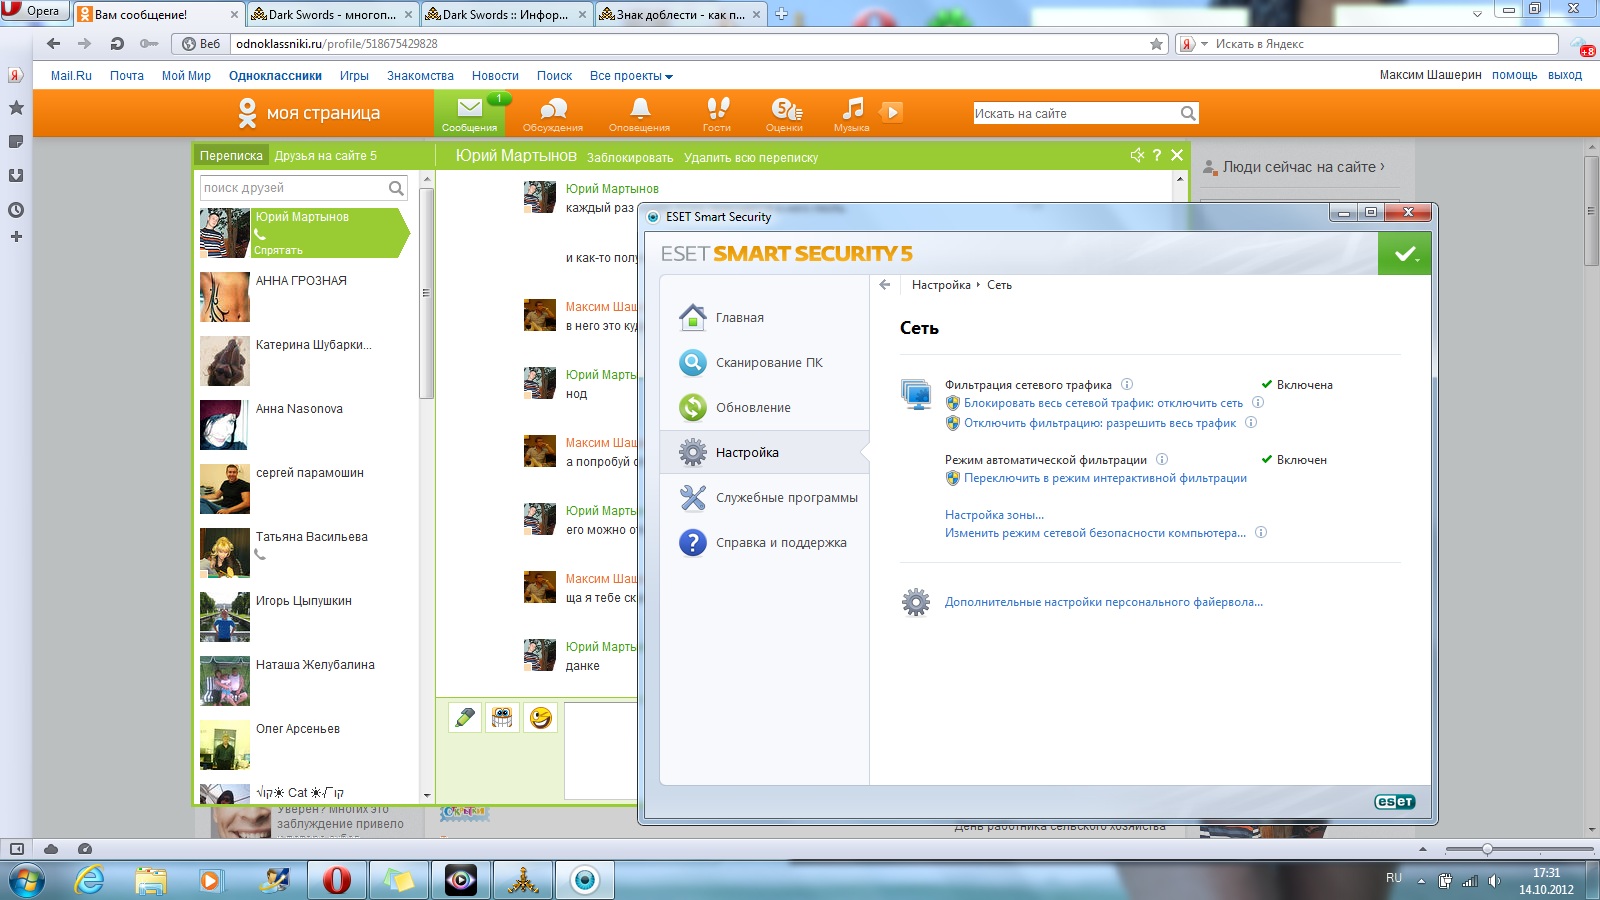Open Дополнительные настройки персонального файервола
The height and width of the screenshot is (900, 1600).
pos(1104,602)
